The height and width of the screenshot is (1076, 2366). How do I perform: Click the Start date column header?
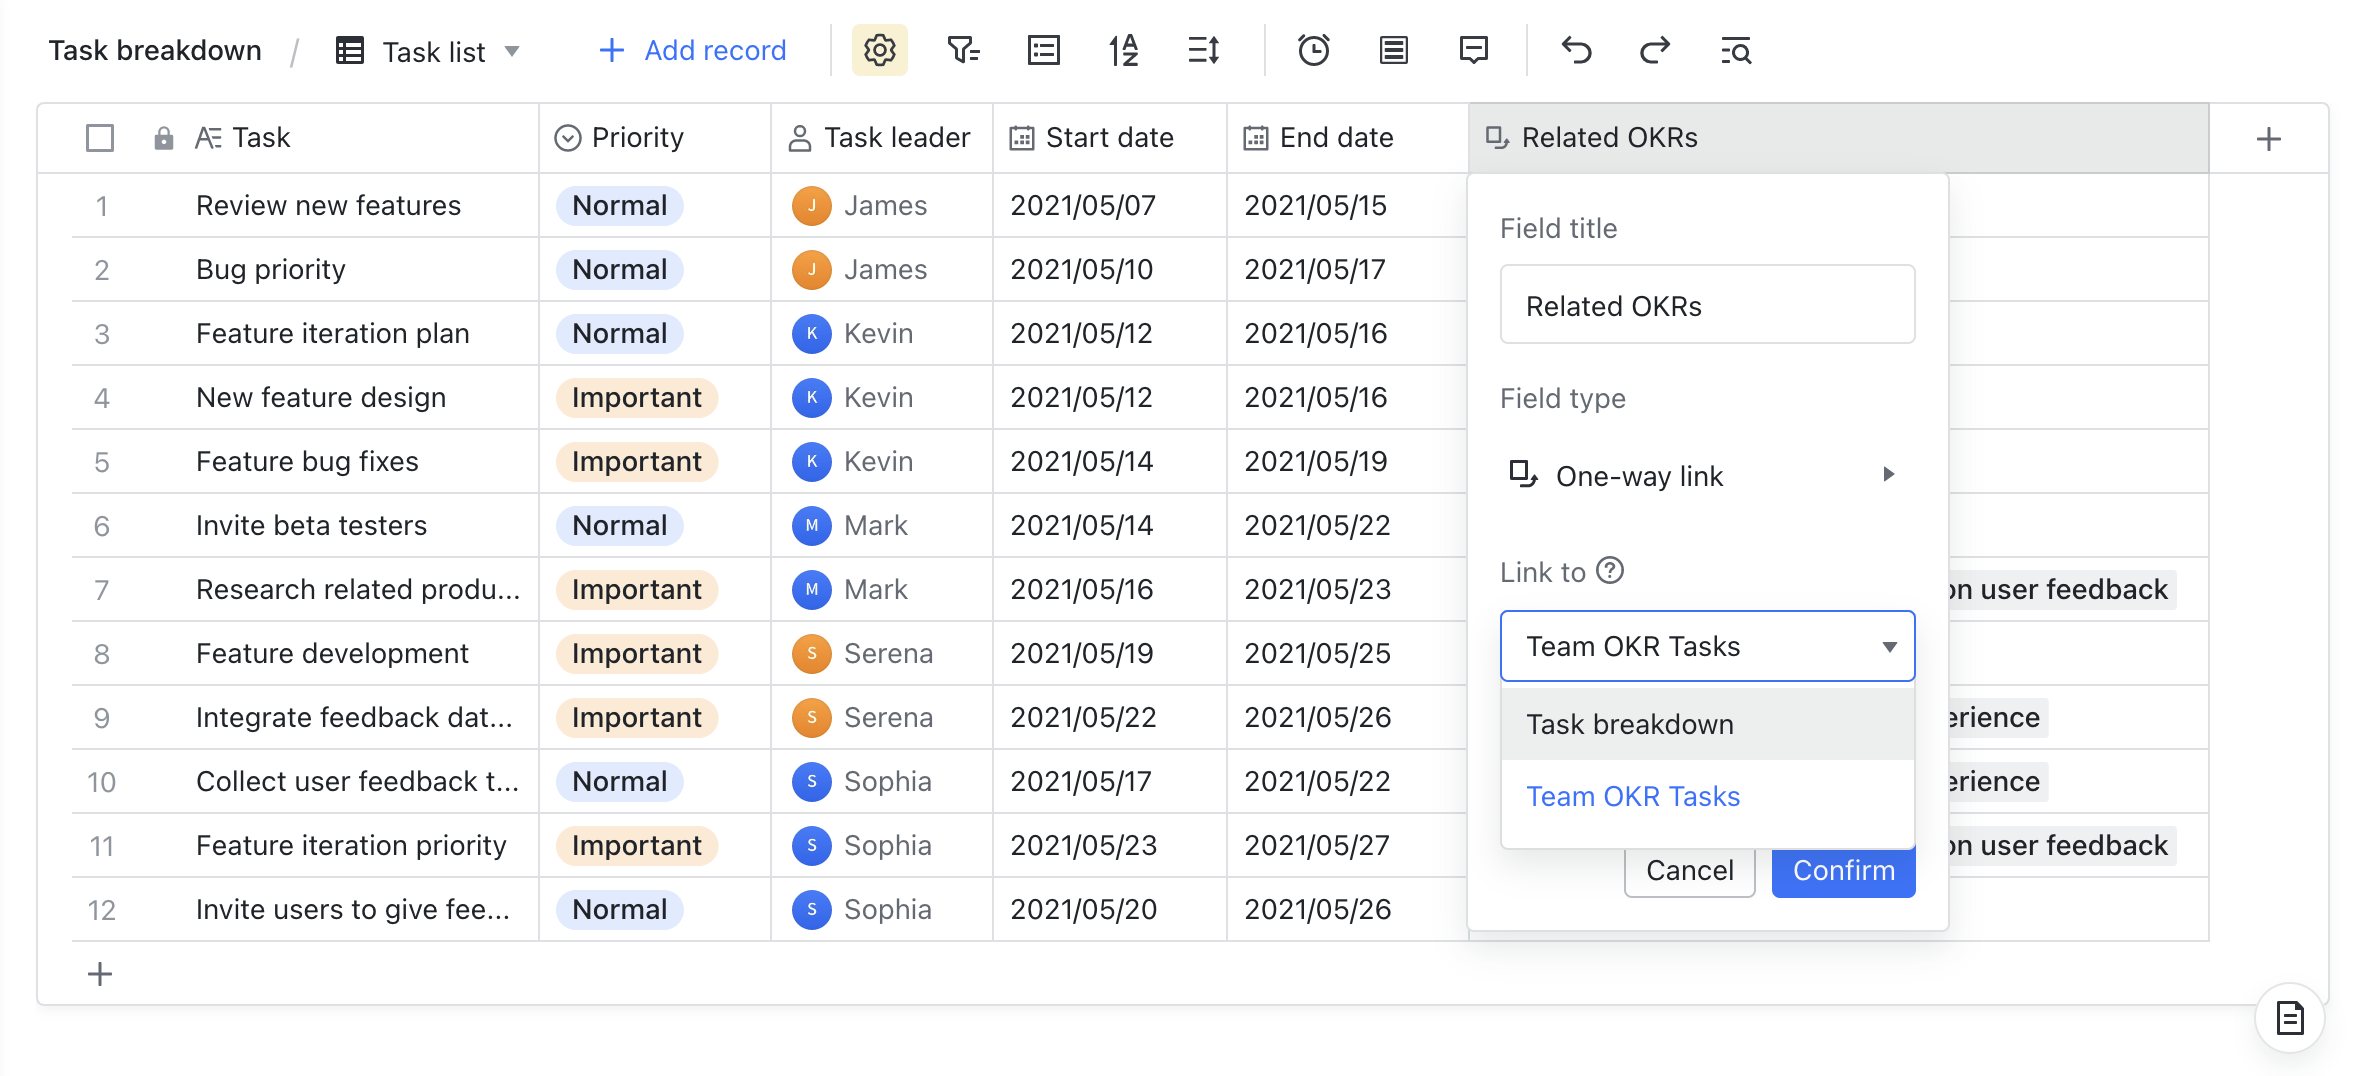(1110, 138)
